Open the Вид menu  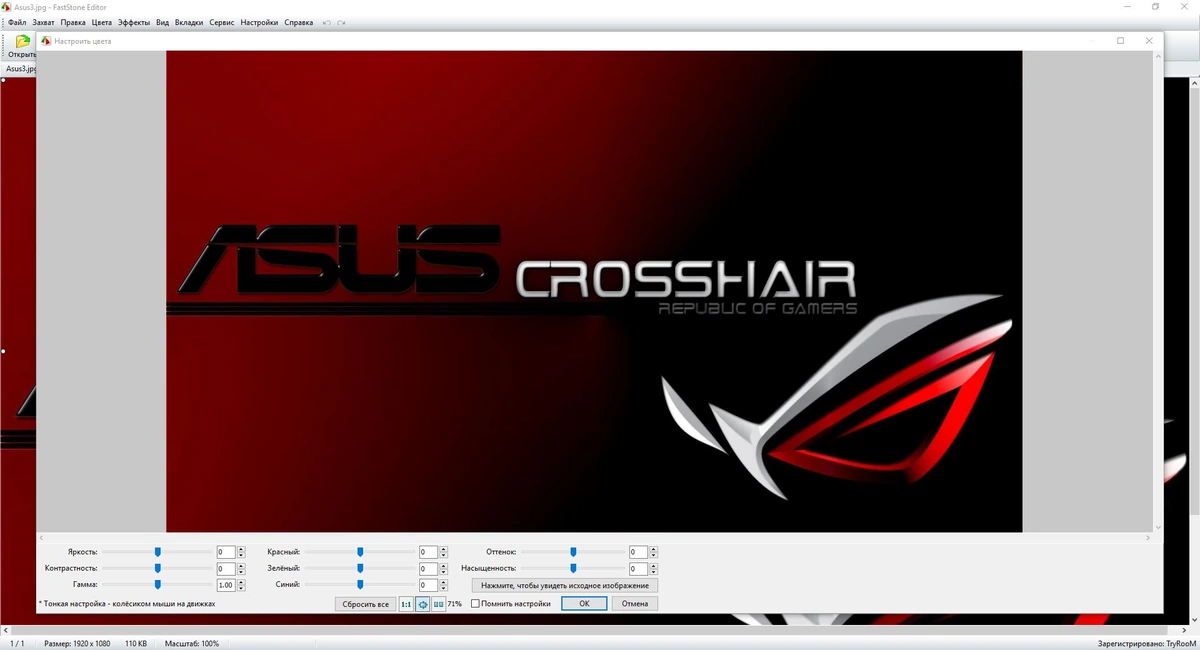coord(162,22)
